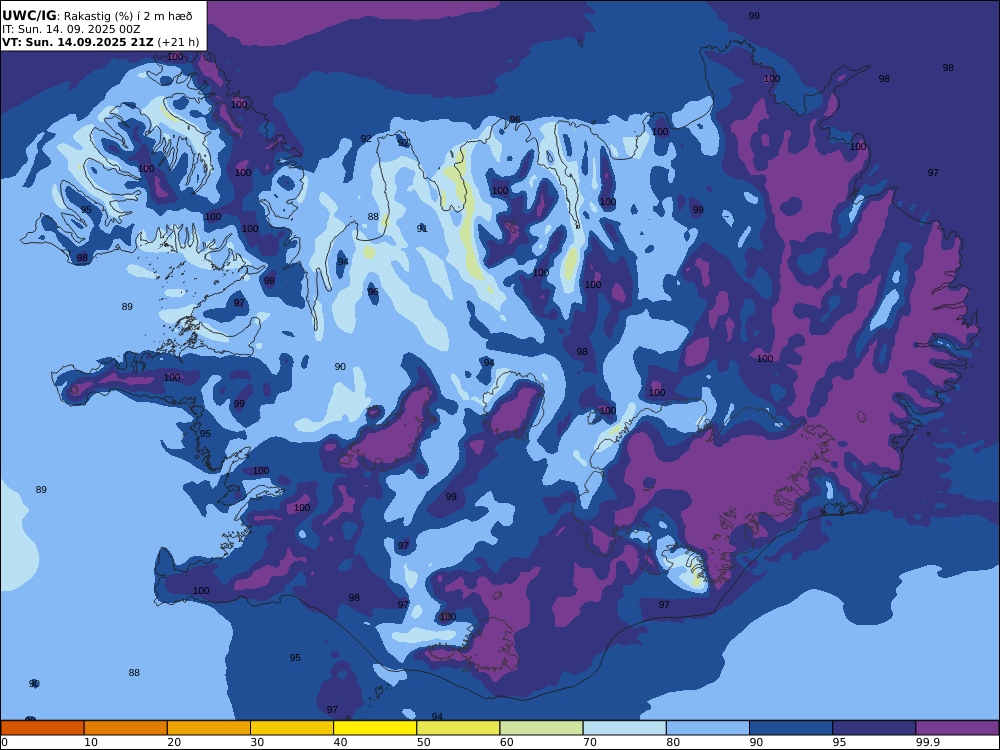Click the orange 10–20 legend segment
Viewport: 1000px width, 750px height.
tap(126, 728)
